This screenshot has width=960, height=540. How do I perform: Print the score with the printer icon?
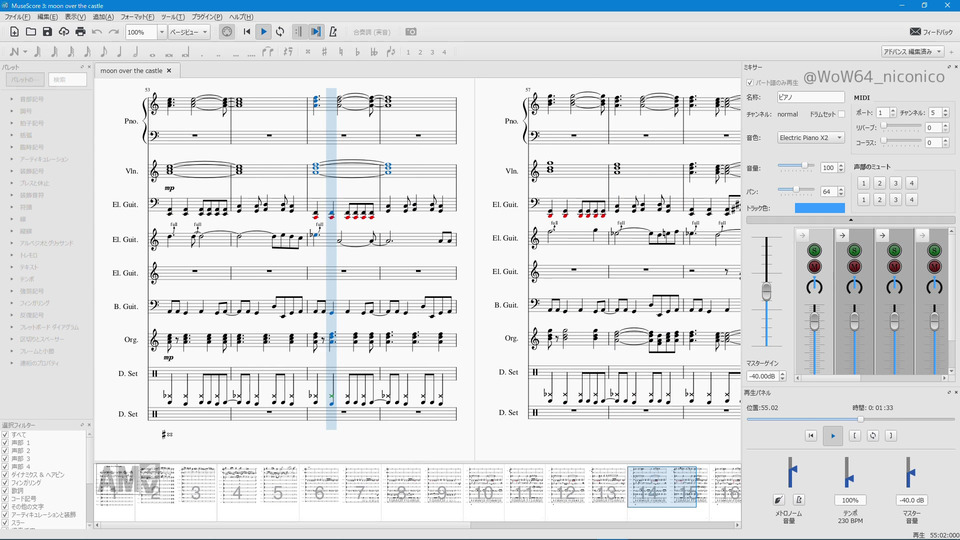pos(80,32)
